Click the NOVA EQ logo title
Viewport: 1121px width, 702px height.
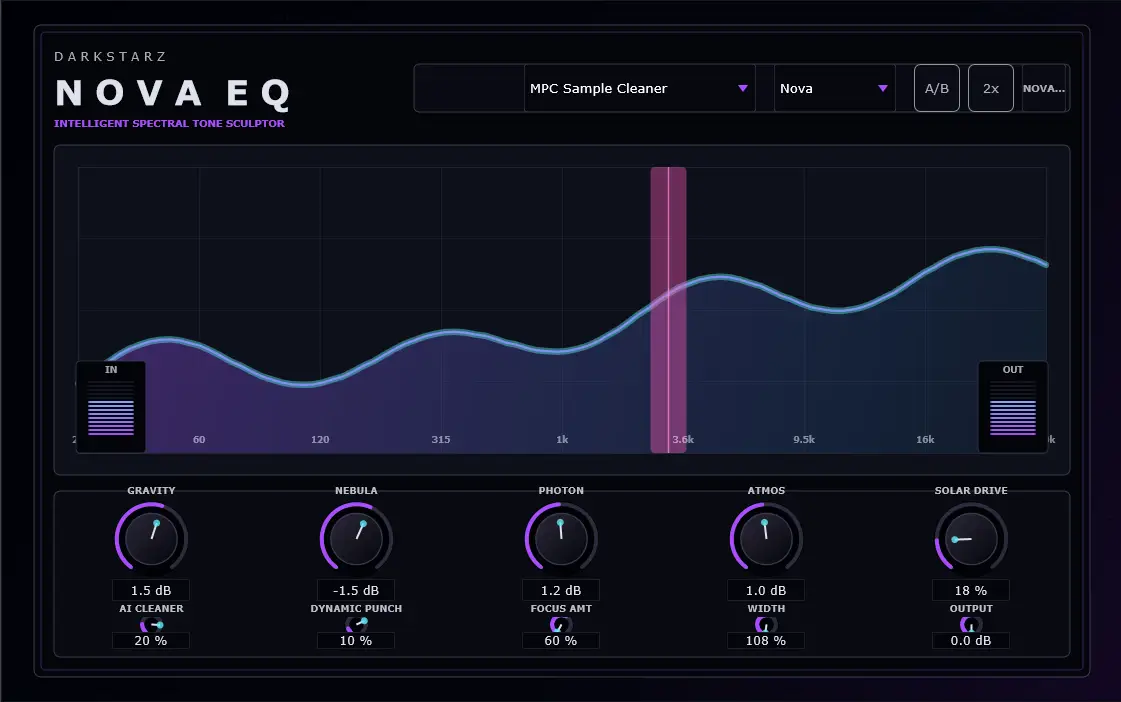pos(174,93)
